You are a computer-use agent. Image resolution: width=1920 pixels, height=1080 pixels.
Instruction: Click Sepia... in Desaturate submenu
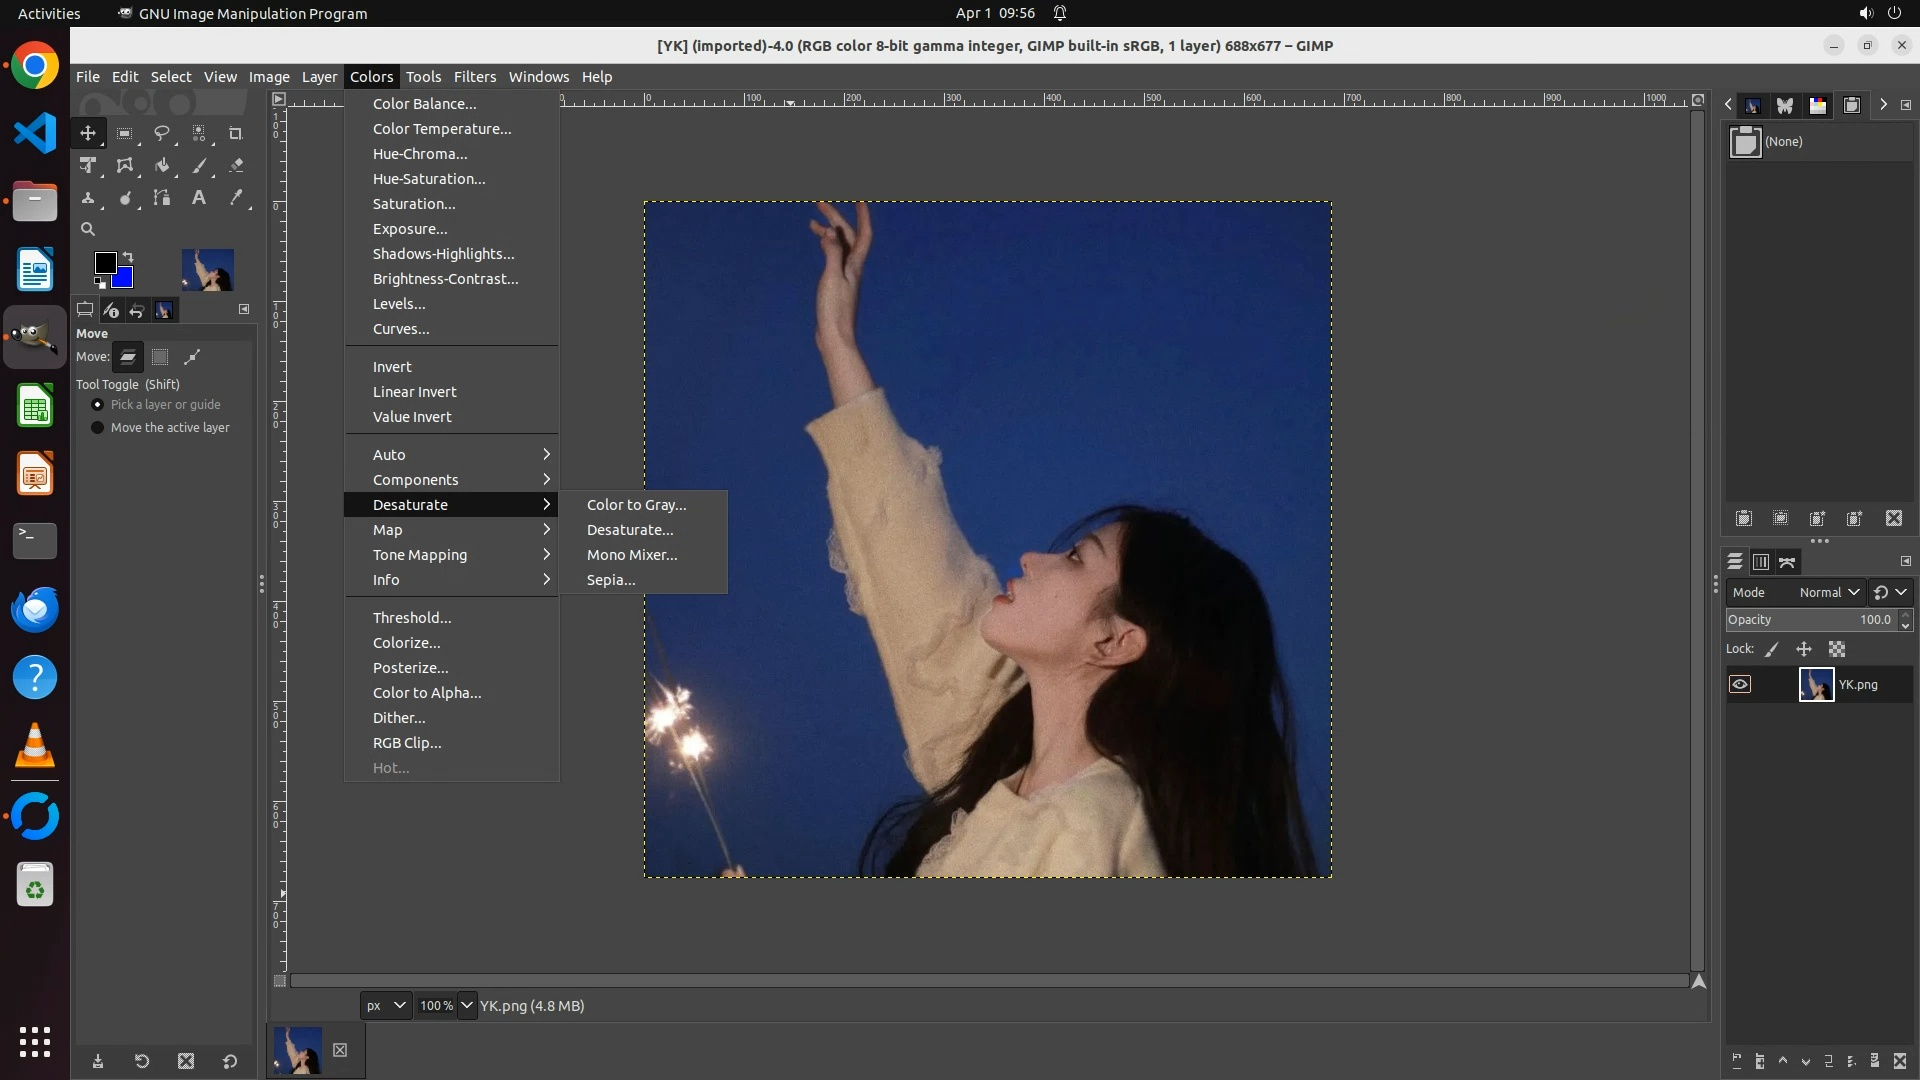point(610,580)
